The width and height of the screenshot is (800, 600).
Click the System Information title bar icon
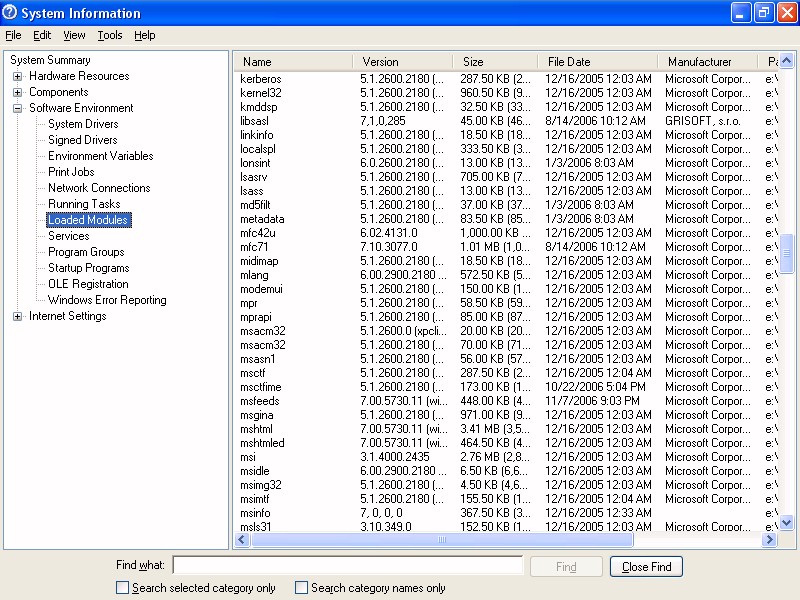tap(11, 13)
